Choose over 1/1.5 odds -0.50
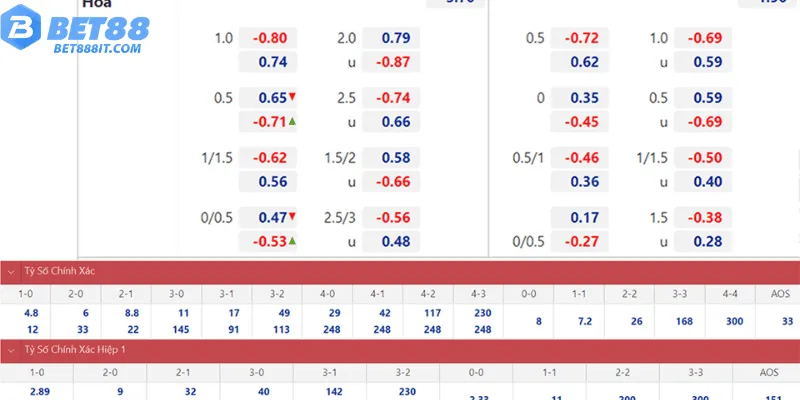This screenshot has height=400, width=800. tap(703, 158)
